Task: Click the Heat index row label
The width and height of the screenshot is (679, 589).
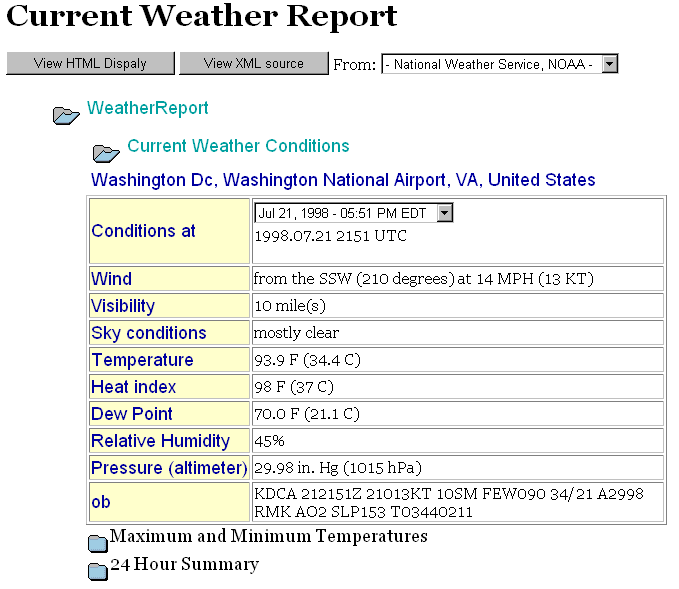Action: point(133,387)
